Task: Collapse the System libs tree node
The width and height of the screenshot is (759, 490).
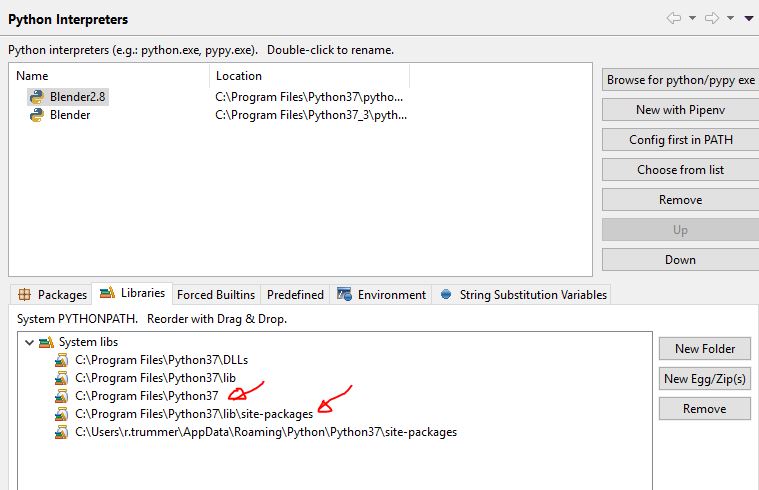Action: coord(29,342)
